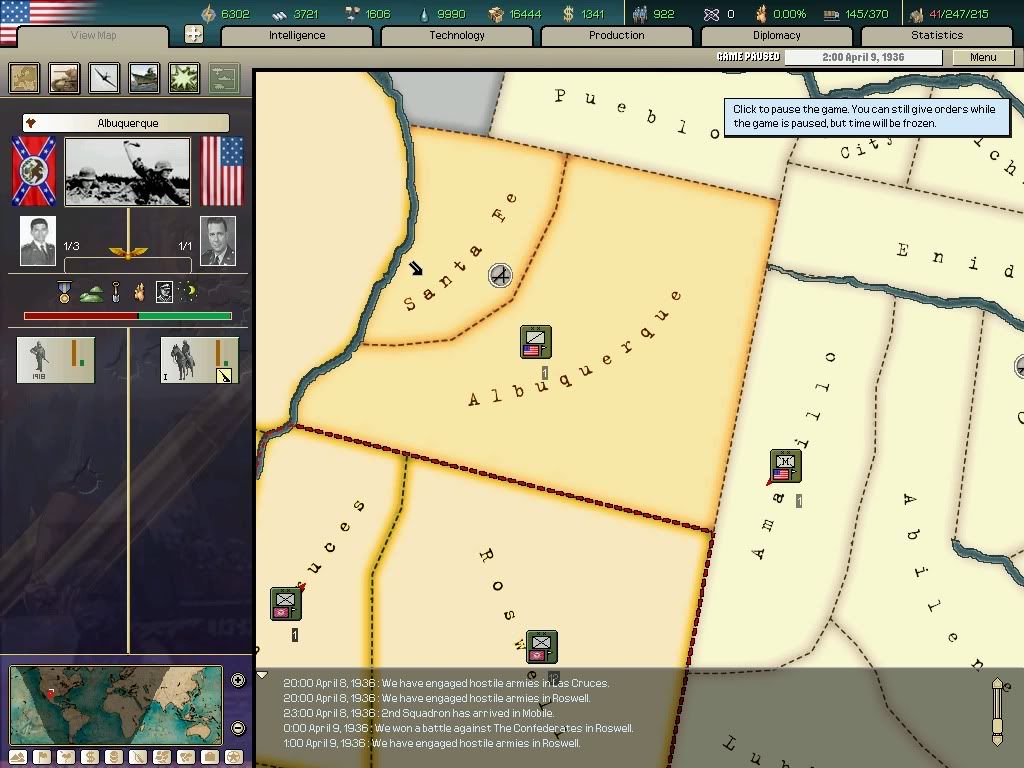Click the world minimap
The height and width of the screenshot is (768, 1024).
(x=116, y=705)
